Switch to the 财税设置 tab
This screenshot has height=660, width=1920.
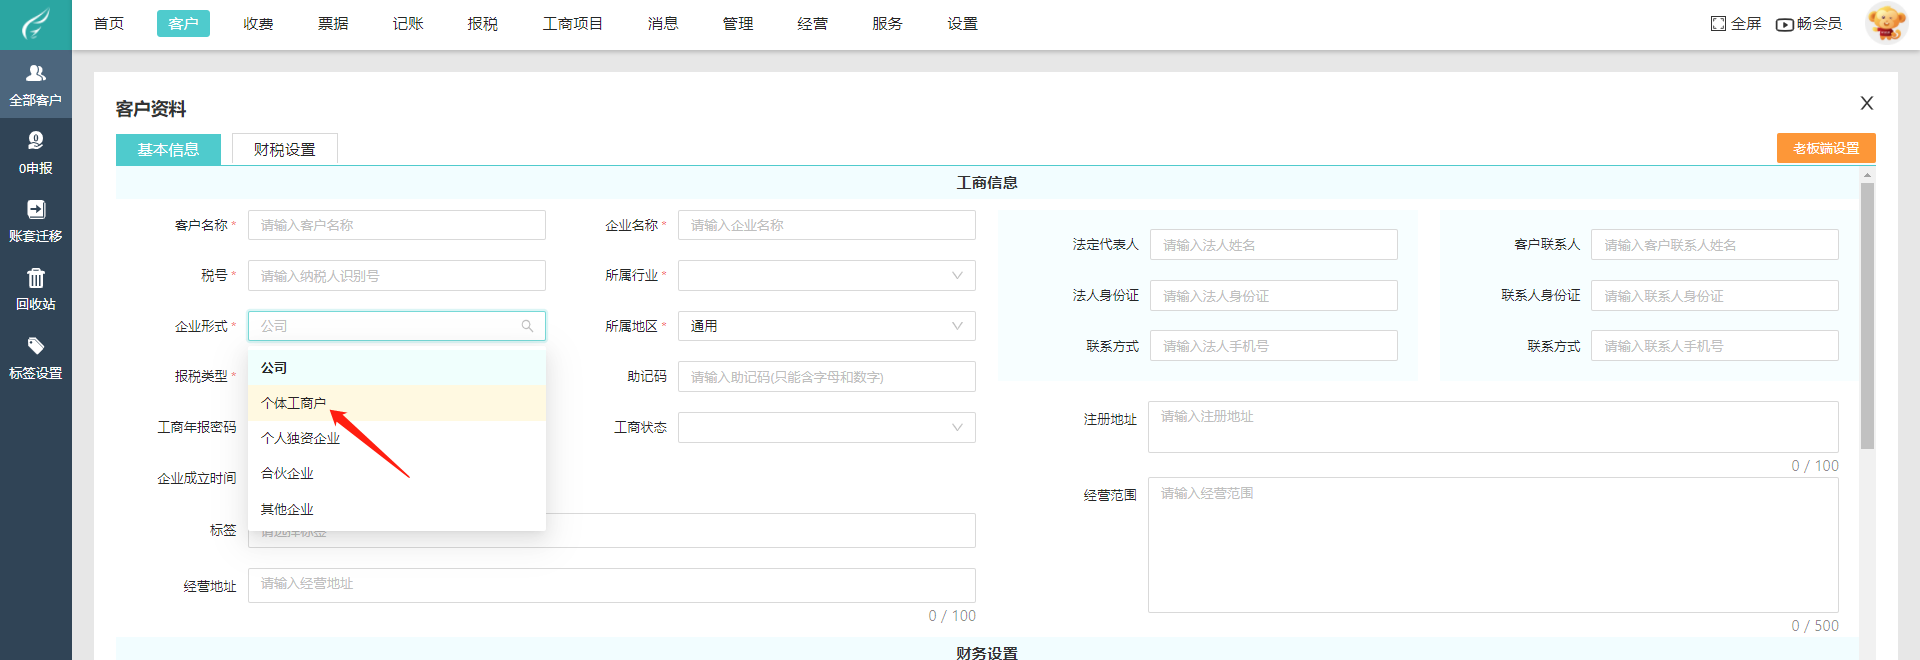284,149
